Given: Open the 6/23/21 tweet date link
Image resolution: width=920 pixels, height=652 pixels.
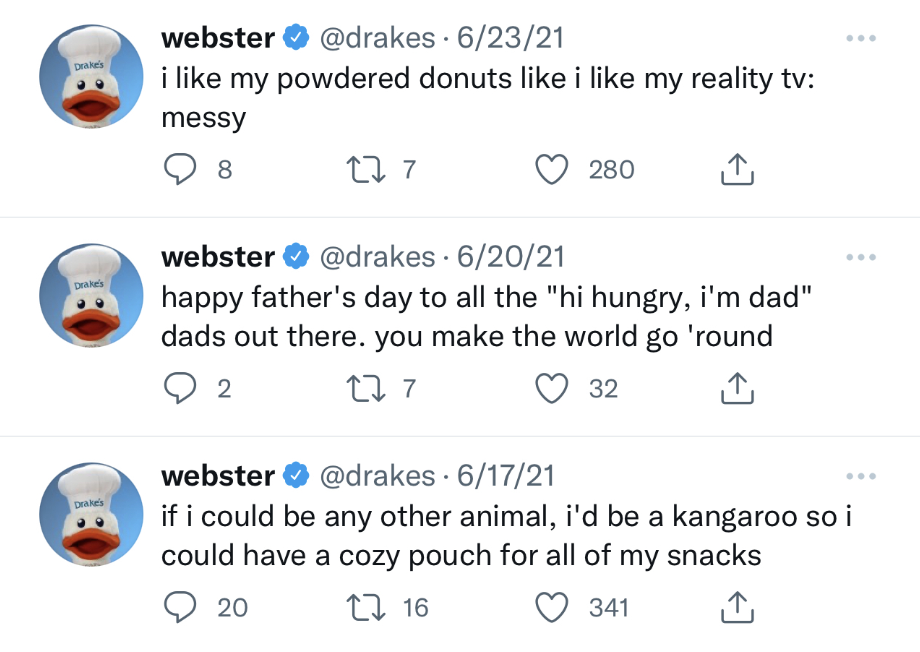Looking at the screenshot, I should [510, 39].
